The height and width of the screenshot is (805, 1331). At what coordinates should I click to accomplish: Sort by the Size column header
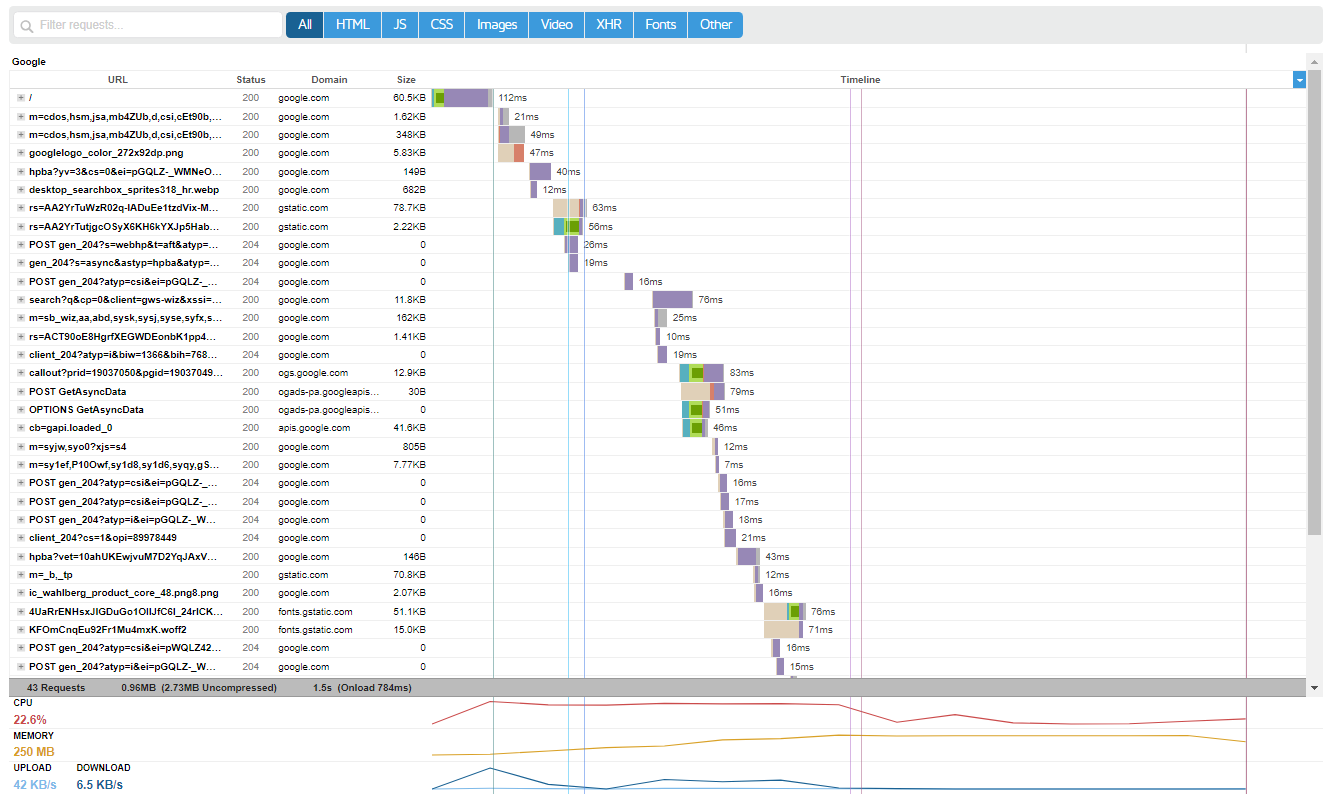coord(406,80)
